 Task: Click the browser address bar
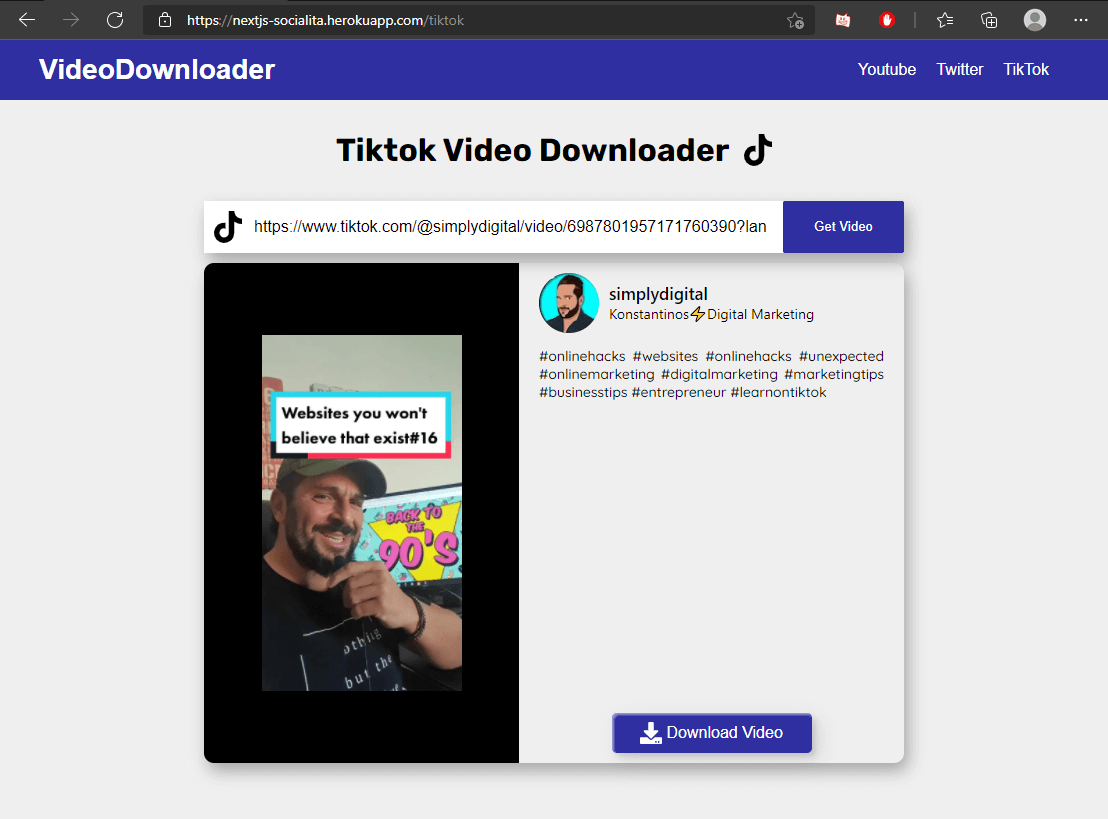[x=478, y=20]
